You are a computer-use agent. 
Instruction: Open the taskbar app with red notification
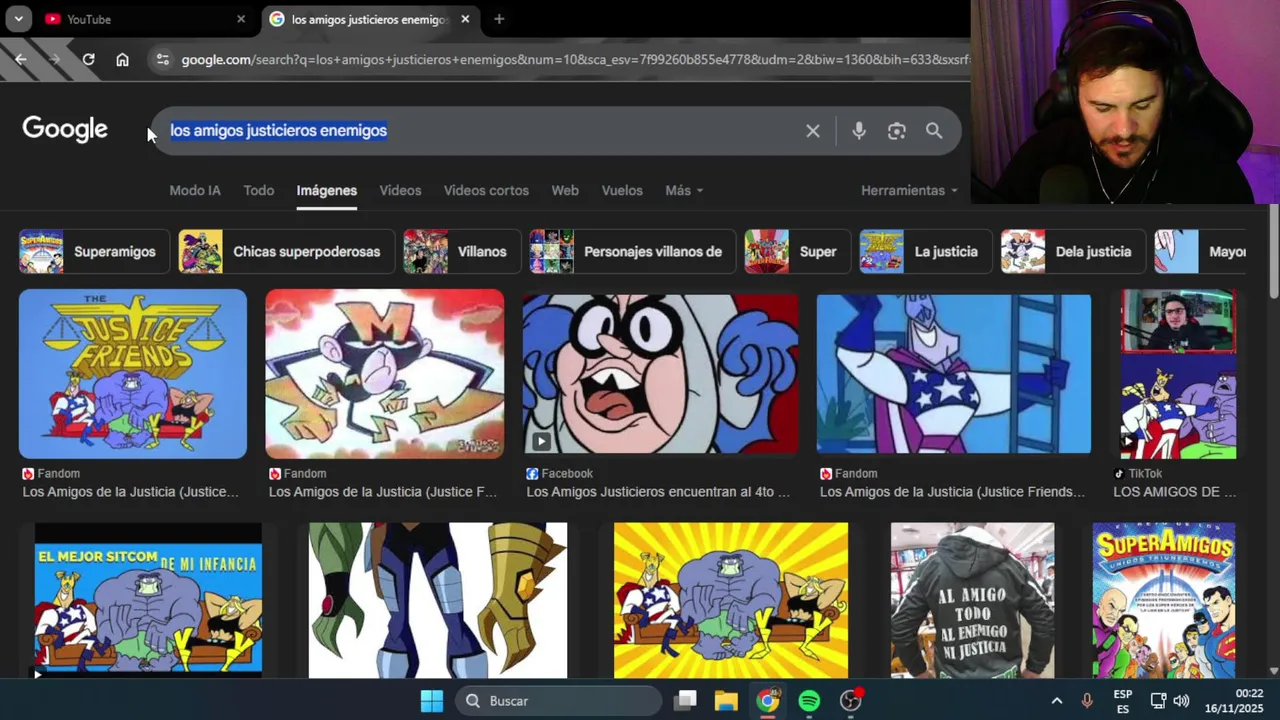[x=851, y=701]
